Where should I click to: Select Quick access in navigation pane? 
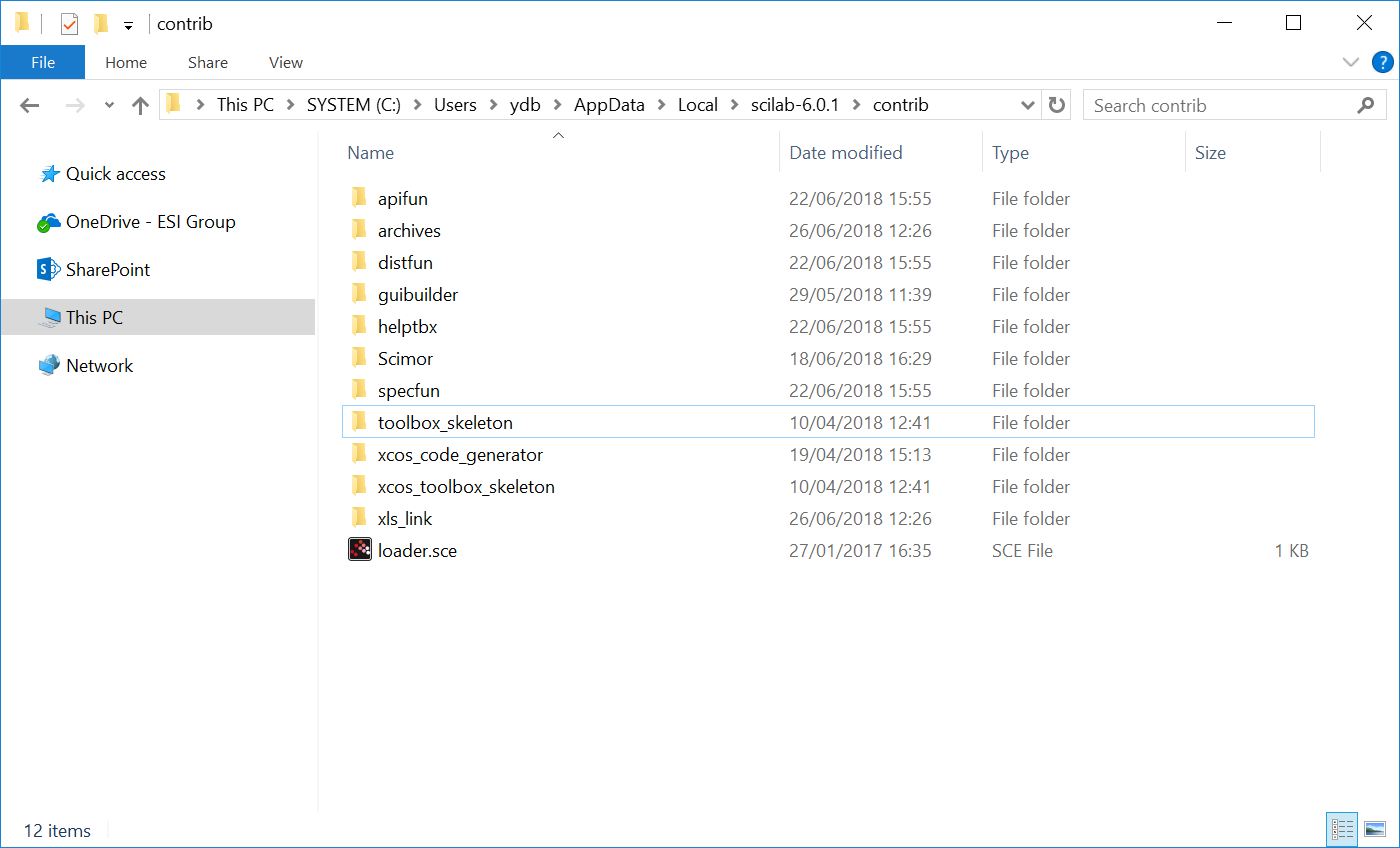pyautogui.click(x=116, y=174)
